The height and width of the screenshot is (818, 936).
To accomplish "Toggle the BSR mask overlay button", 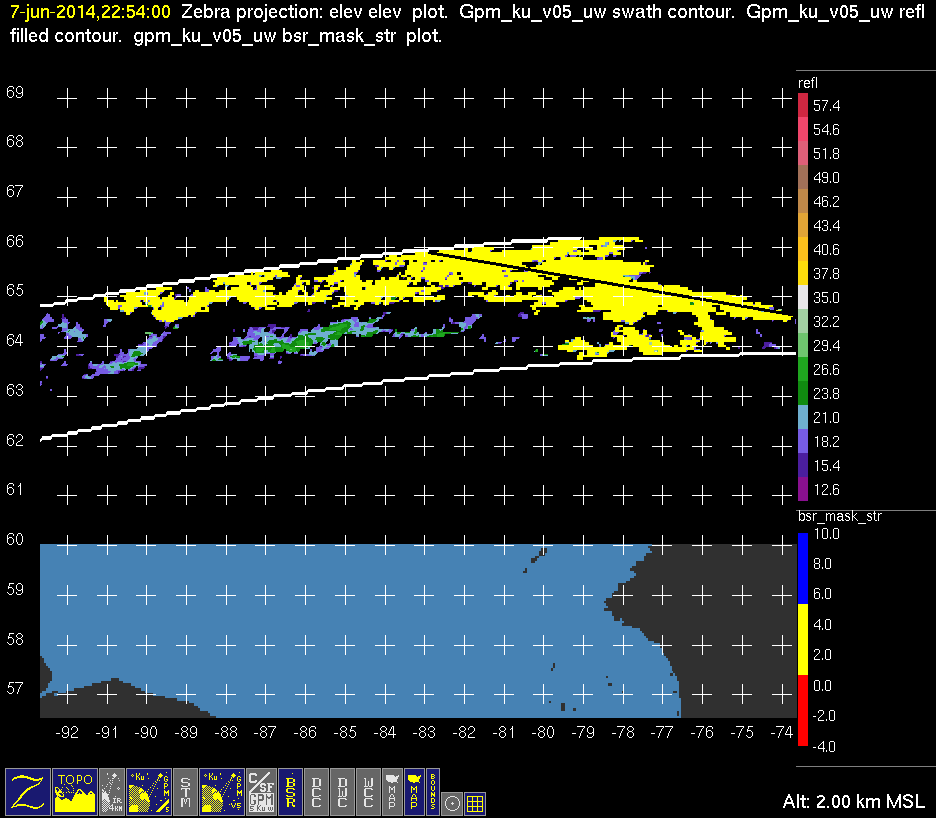I will 290,791.
